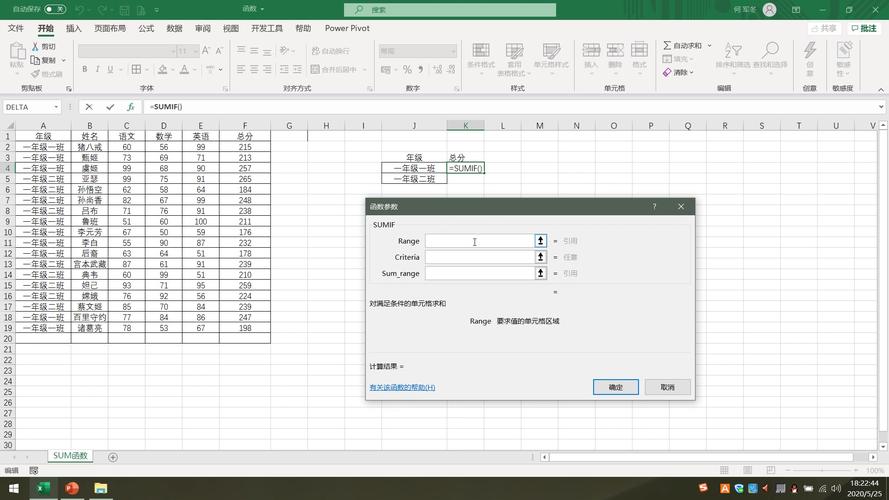This screenshot has height=500, width=889.
Task: Expand the formula bar
Action: 881,107
